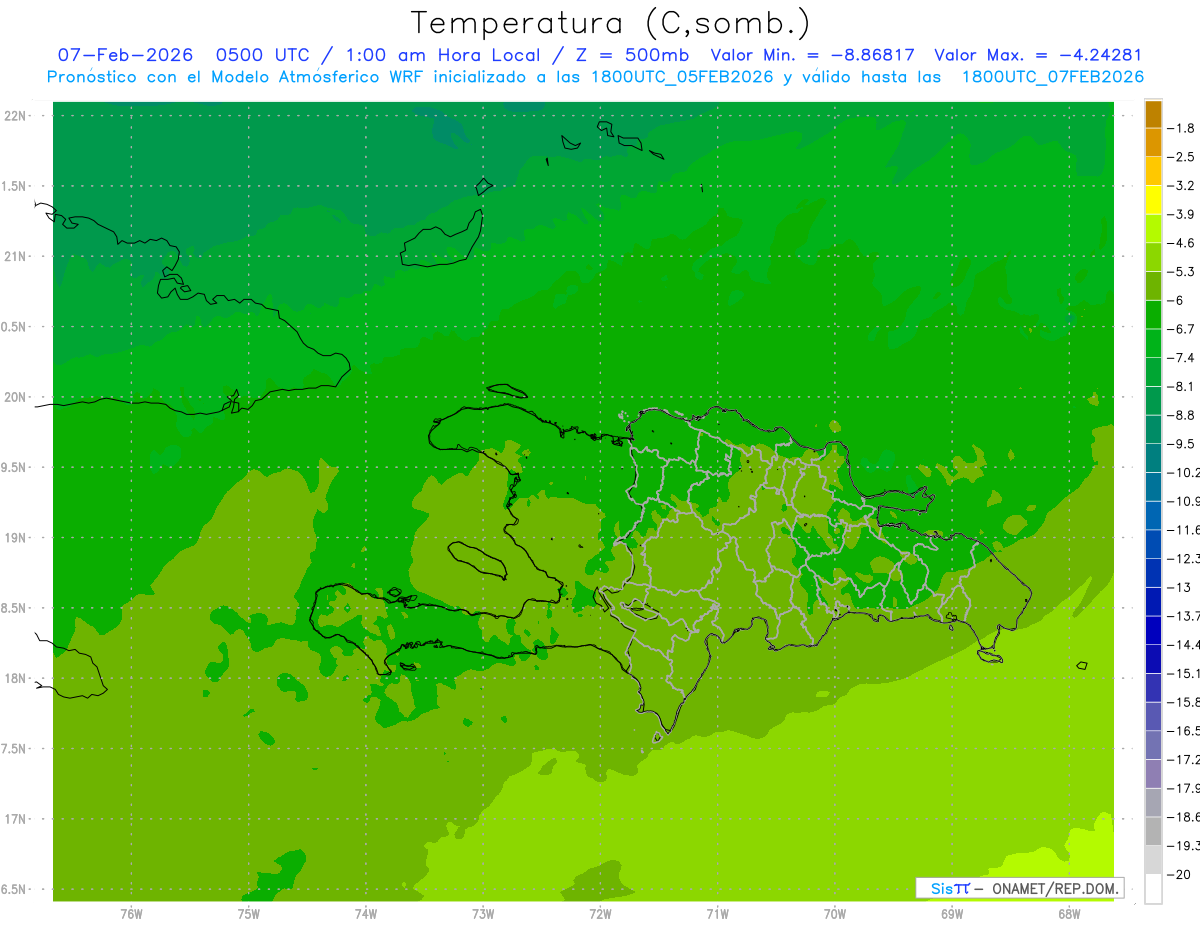Click the '18N' latitude axis label
Image resolution: width=1200 pixels, height=927 pixels.
point(17,678)
